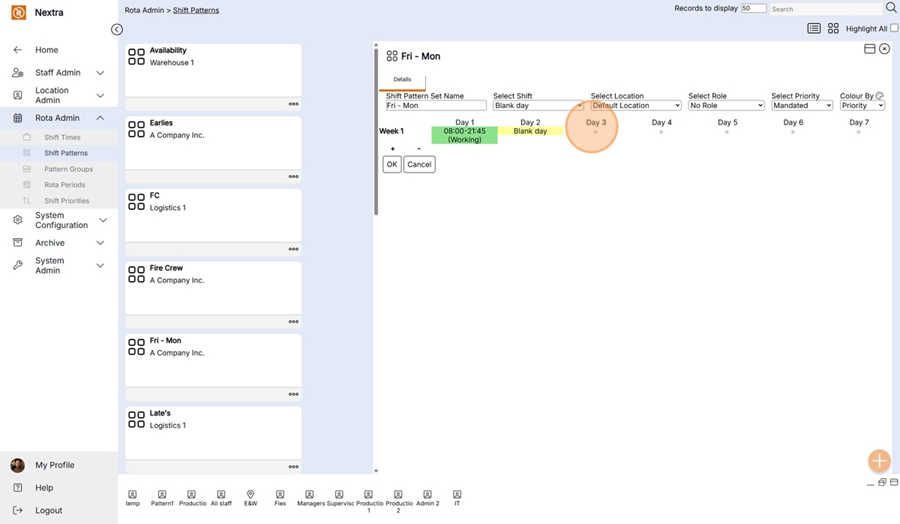Click the Shift Pattern Set Name field
Viewport: 900px width, 524px height.
click(x=436, y=106)
